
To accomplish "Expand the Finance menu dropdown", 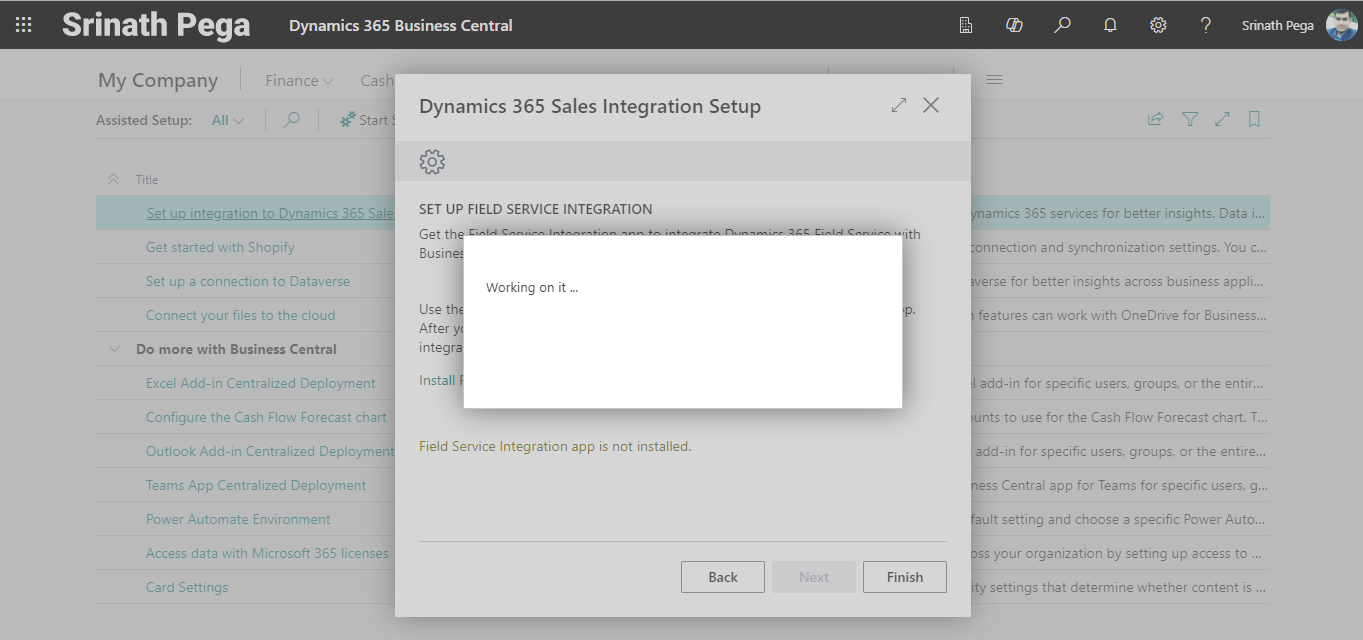I will point(299,81).
